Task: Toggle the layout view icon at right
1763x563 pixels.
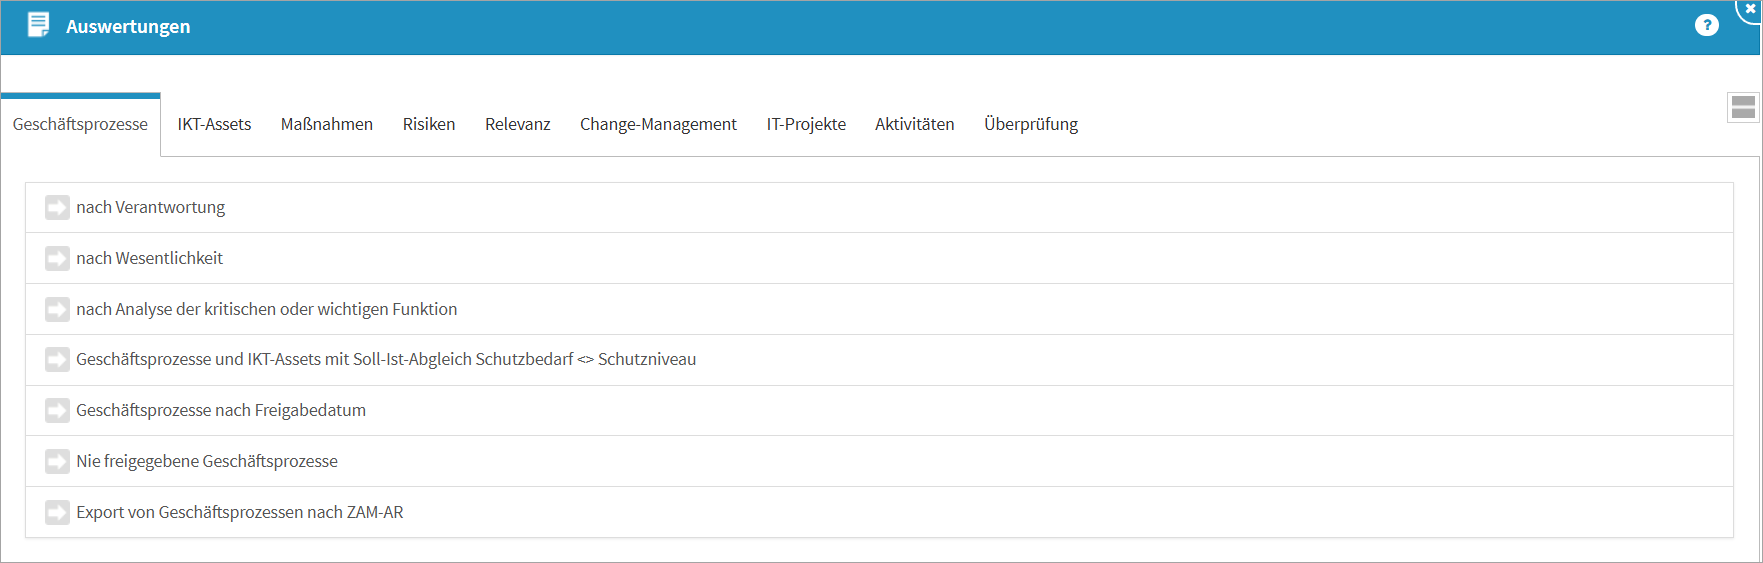Action: pyautogui.click(x=1743, y=108)
